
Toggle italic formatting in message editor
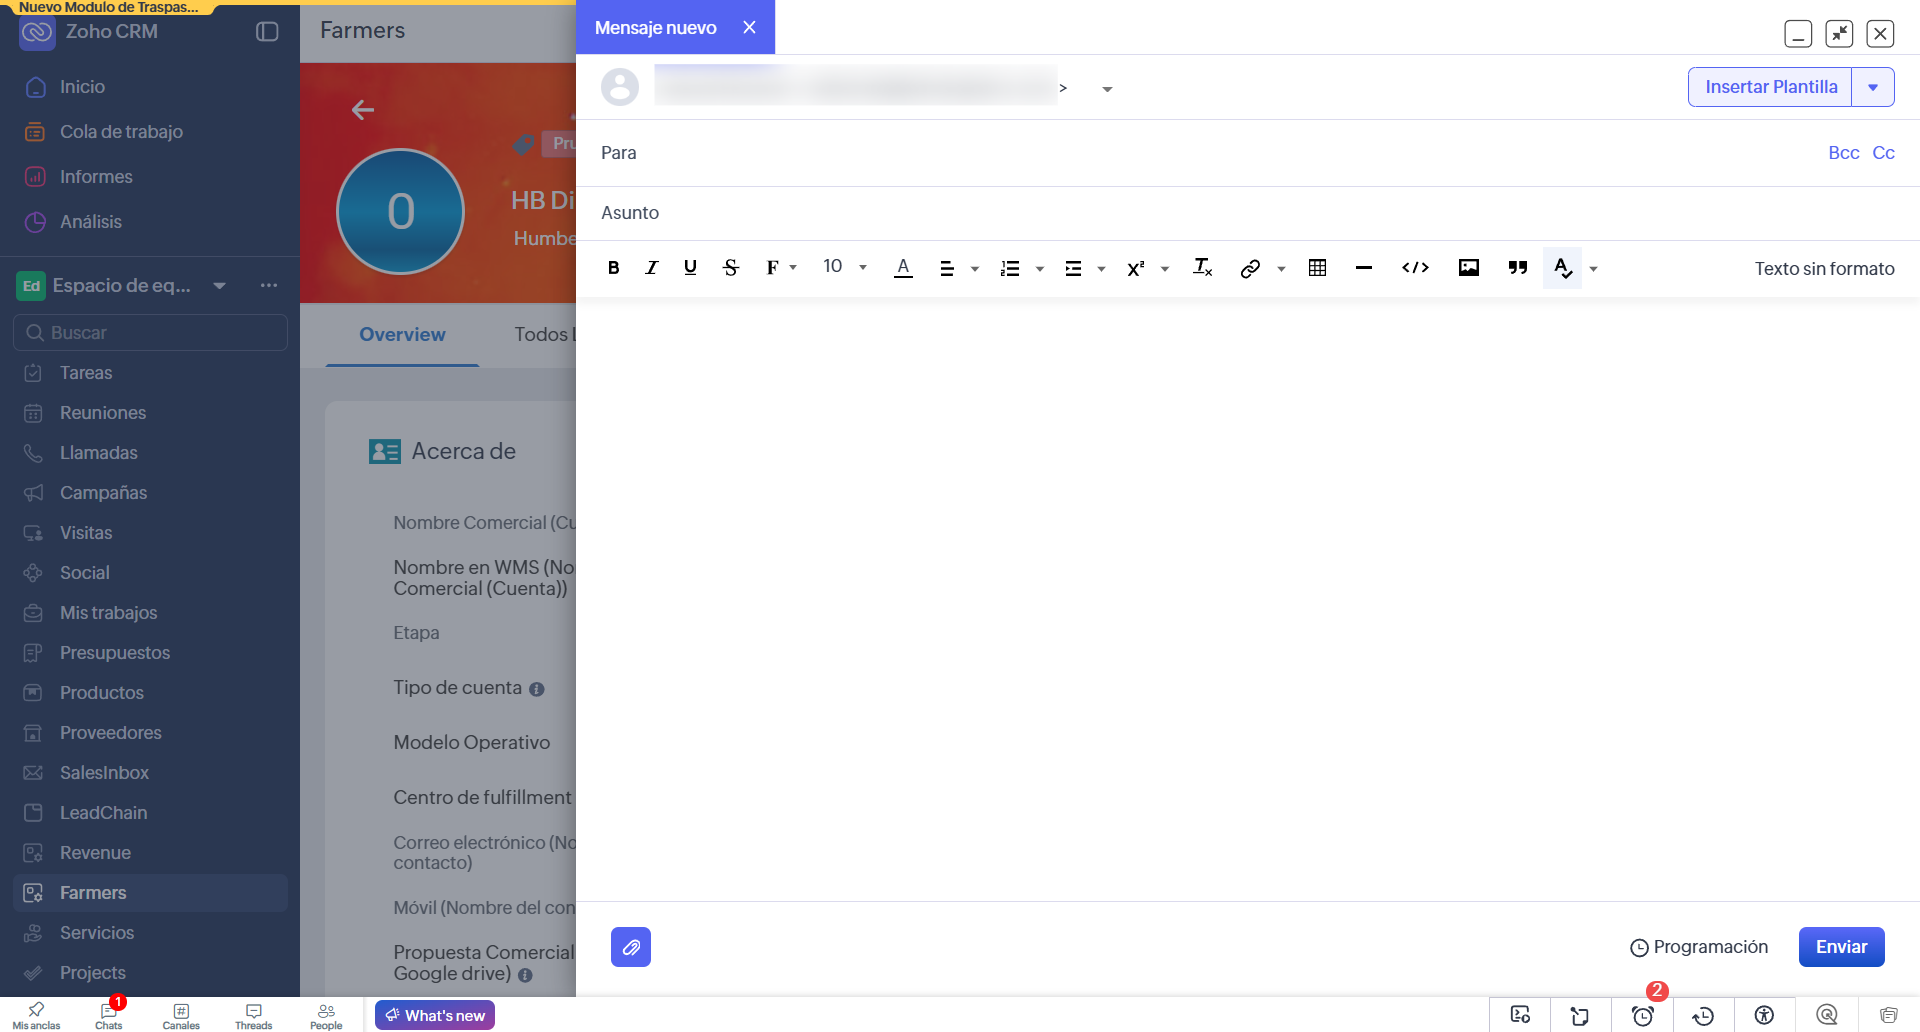(652, 268)
